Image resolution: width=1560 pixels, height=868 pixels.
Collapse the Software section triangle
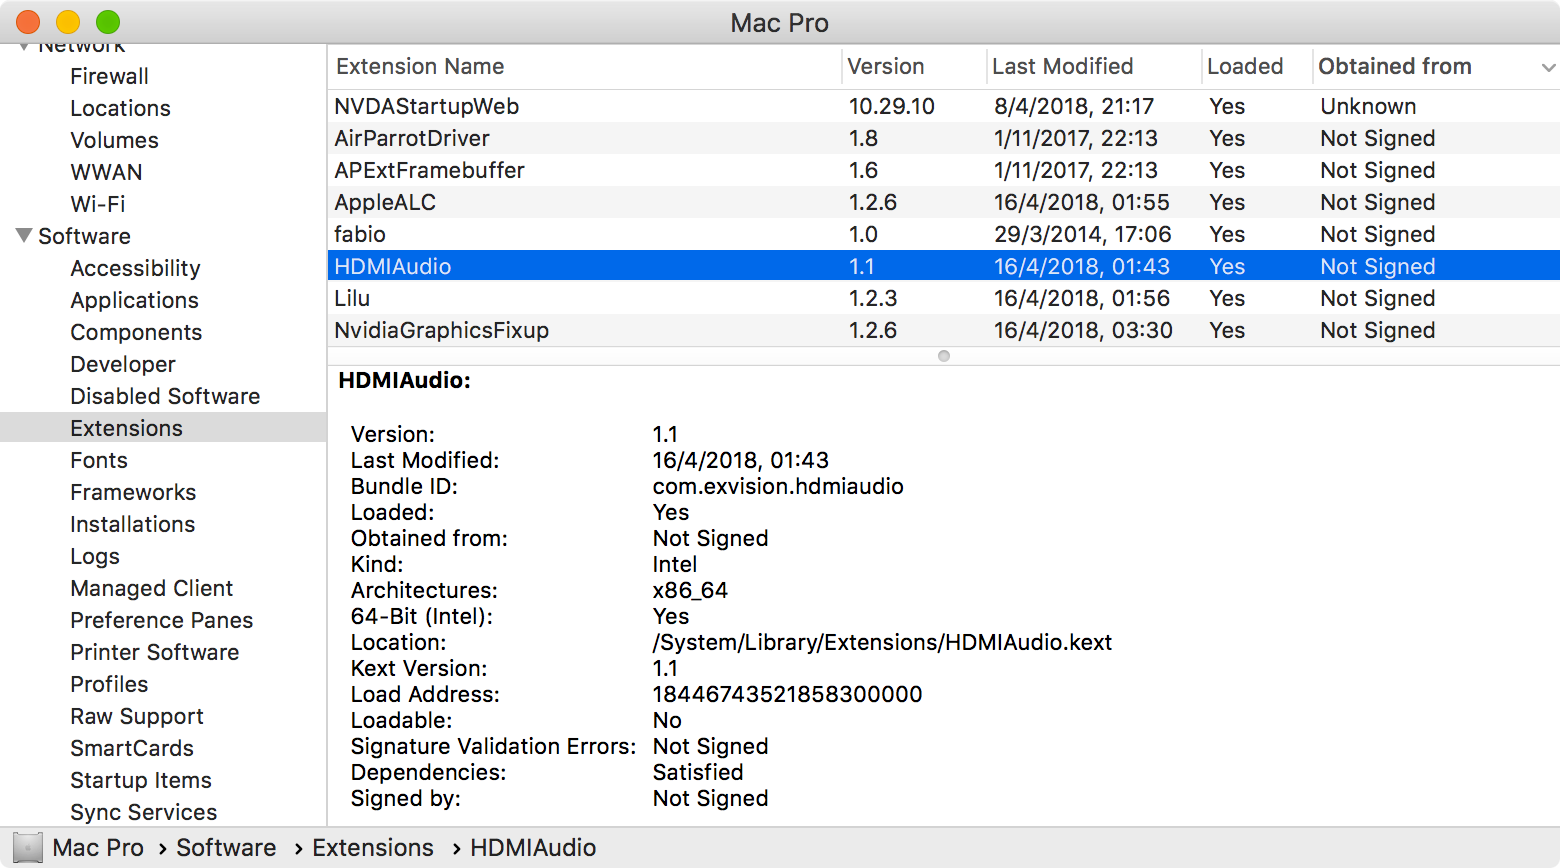pos(24,236)
